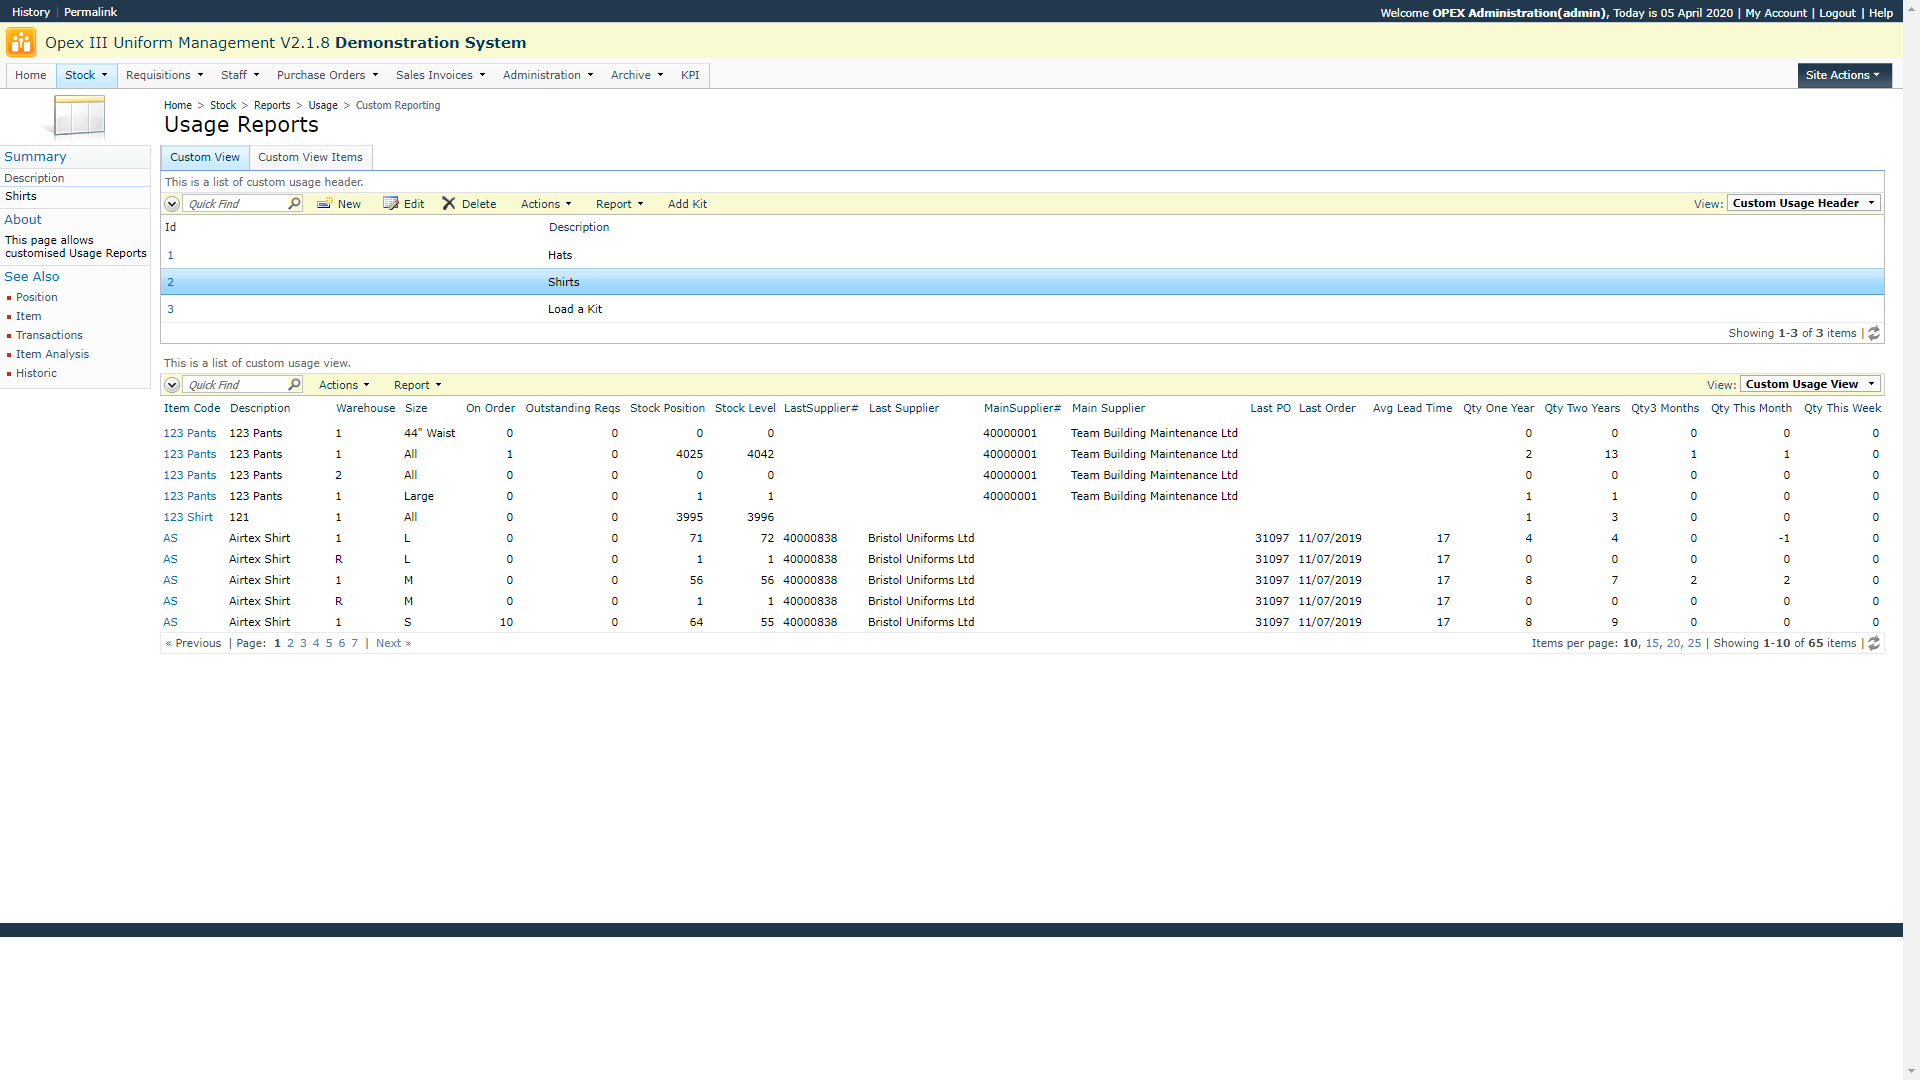Switch to Custom View Items tab

point(310,157)
